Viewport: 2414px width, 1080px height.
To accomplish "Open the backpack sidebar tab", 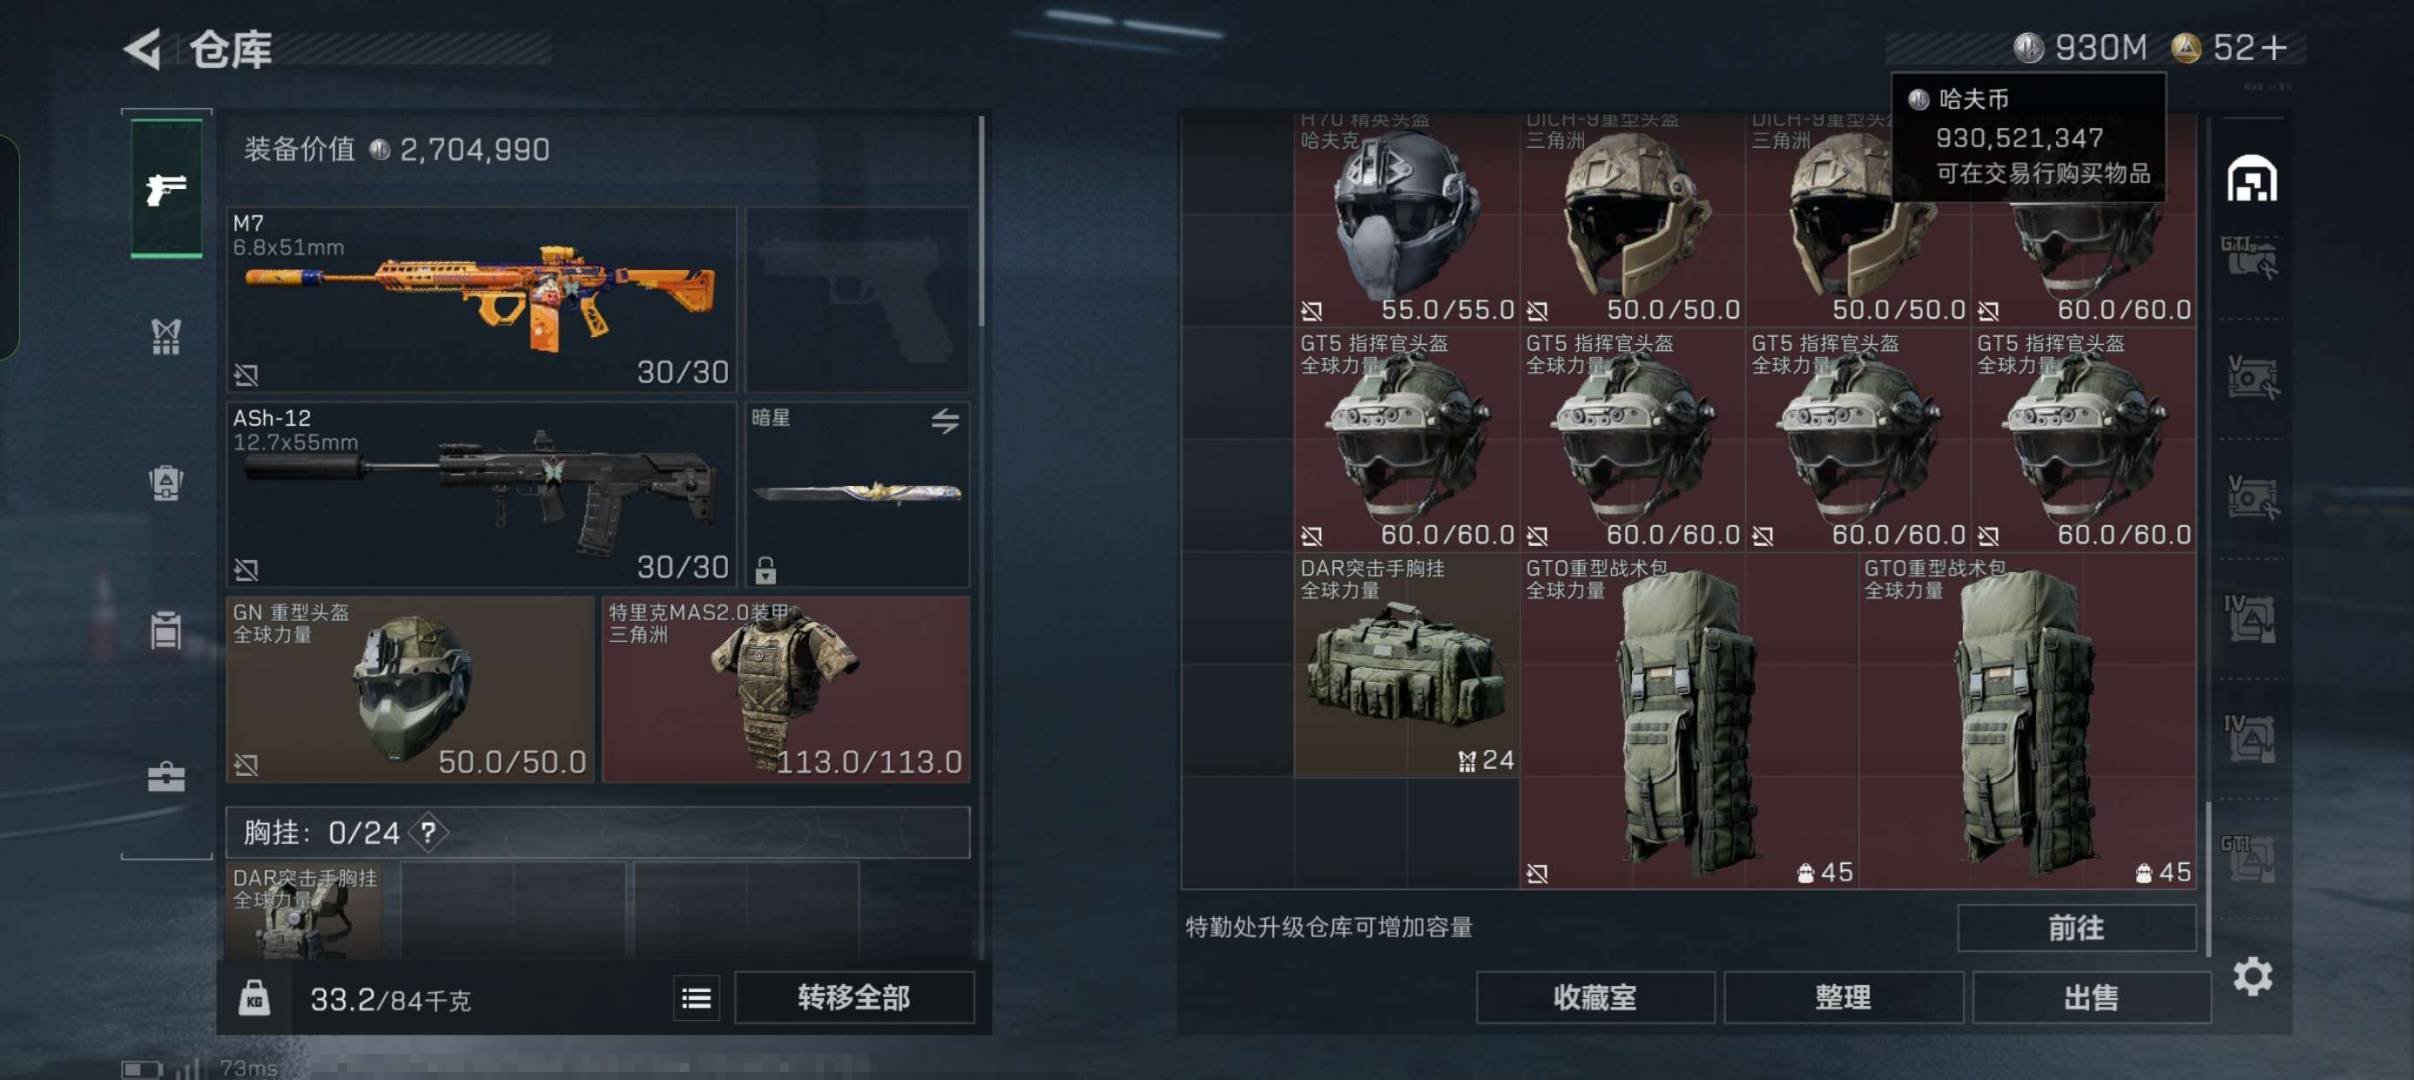I will click(x=166, y=483).
